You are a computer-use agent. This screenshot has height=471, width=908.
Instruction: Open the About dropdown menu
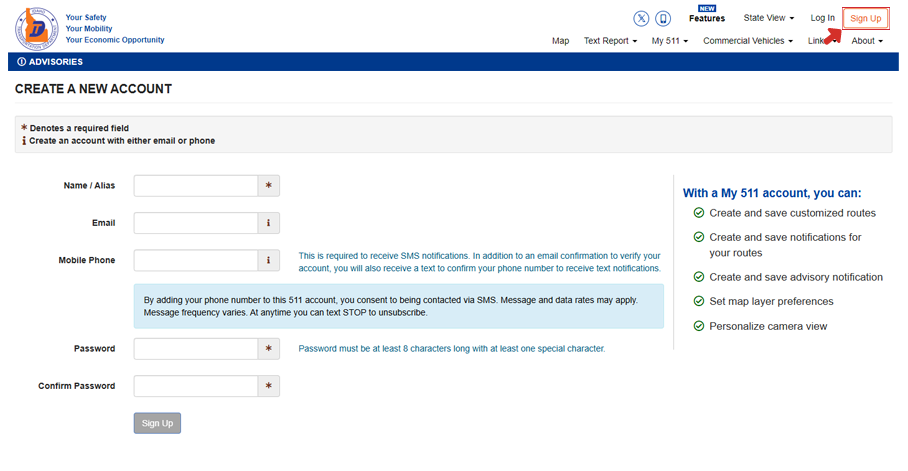(x=867, y=41)
